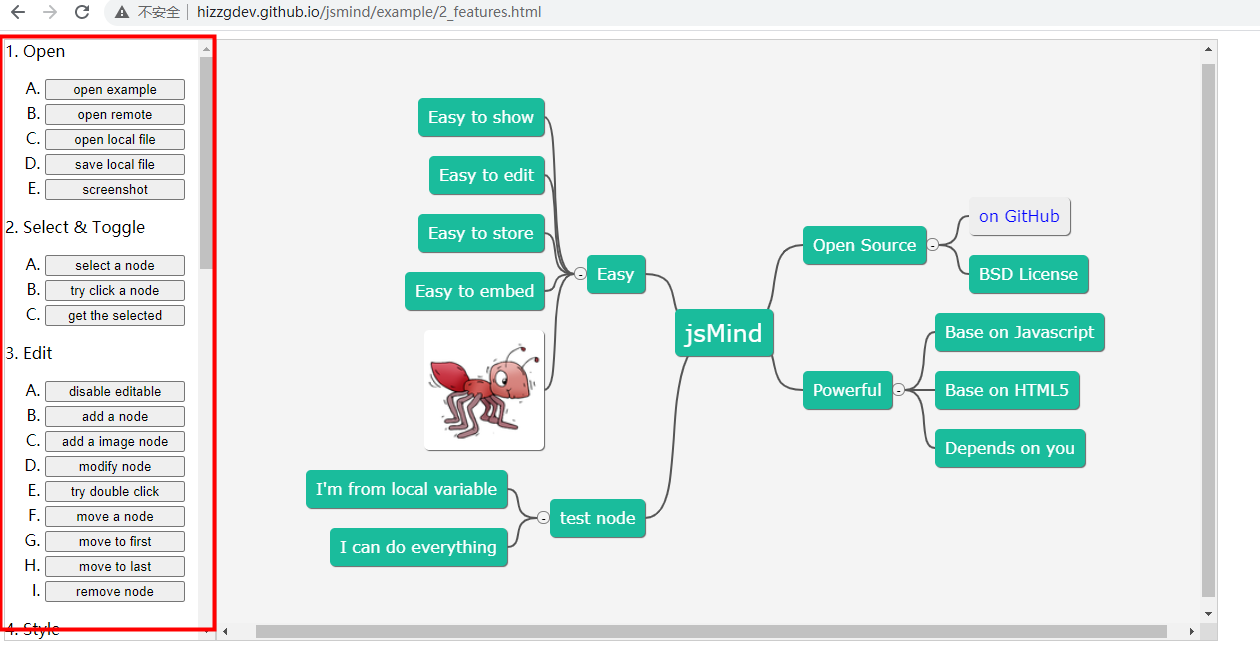Click the horizontal scrollbar left arrow
This screenshot has height=661, width=1260.
[225, 631]
